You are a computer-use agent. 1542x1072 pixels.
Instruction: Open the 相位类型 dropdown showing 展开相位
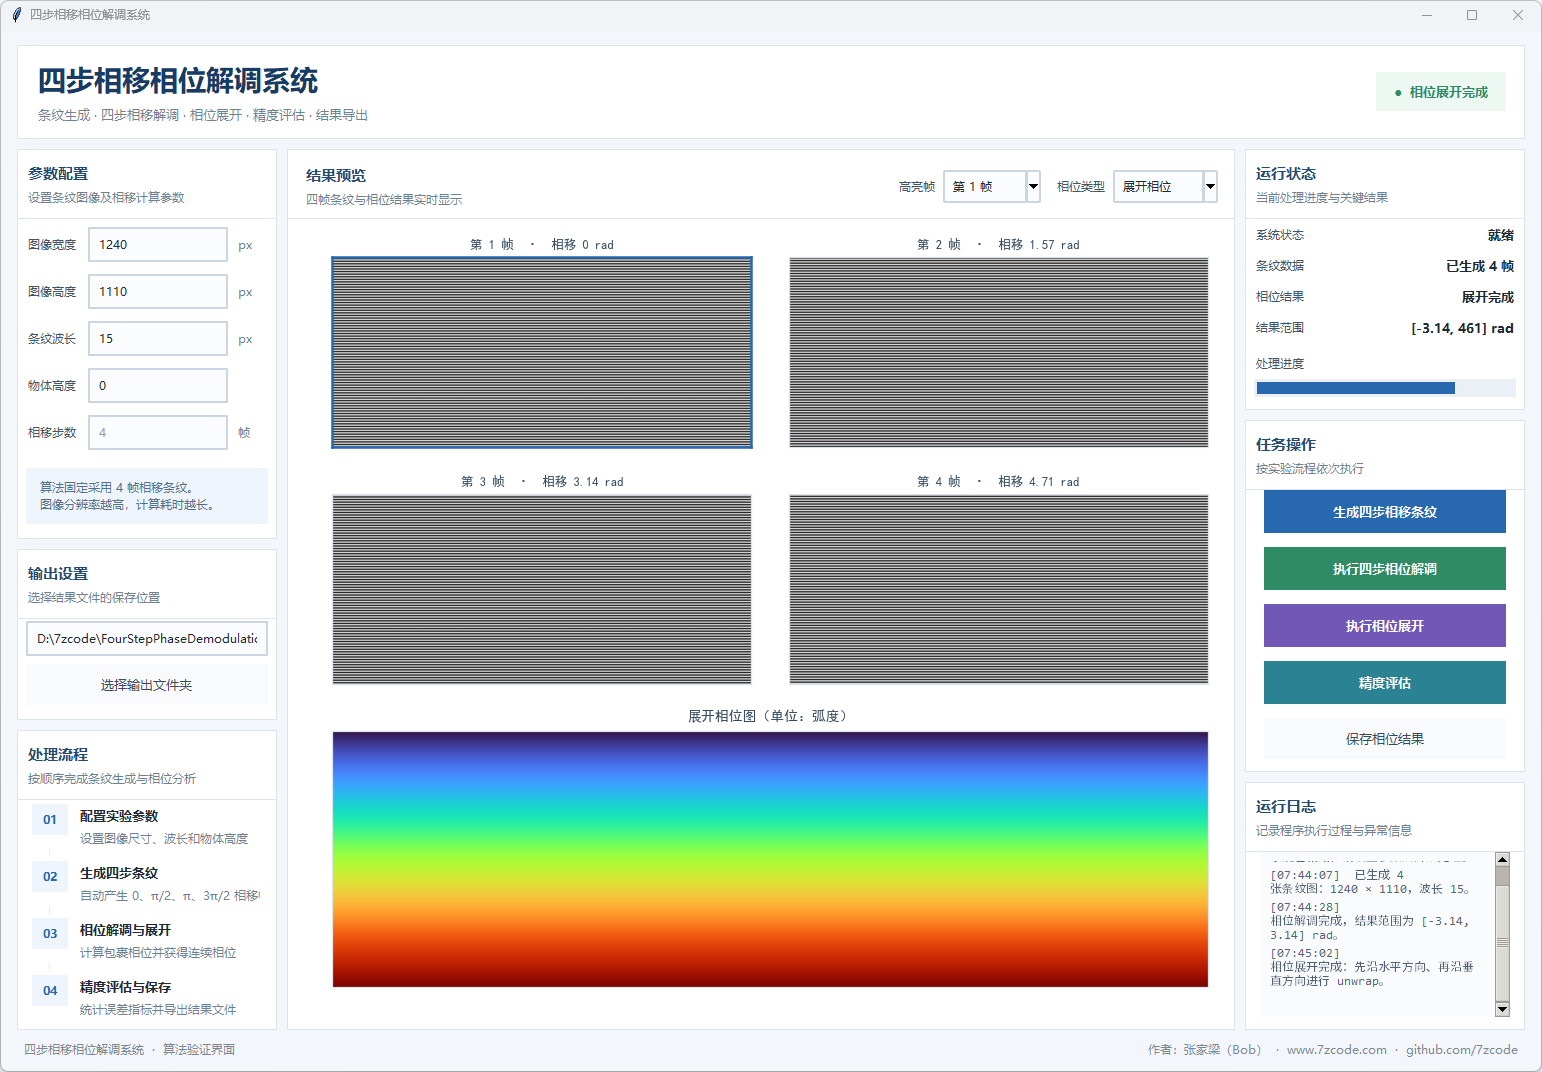pos(1165,186)
